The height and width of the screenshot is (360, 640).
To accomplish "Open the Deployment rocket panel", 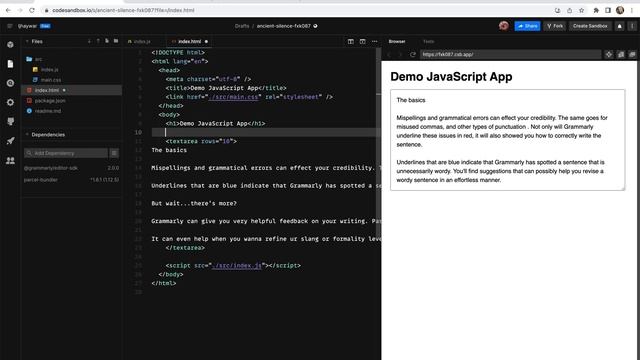I will click(10, 141).
